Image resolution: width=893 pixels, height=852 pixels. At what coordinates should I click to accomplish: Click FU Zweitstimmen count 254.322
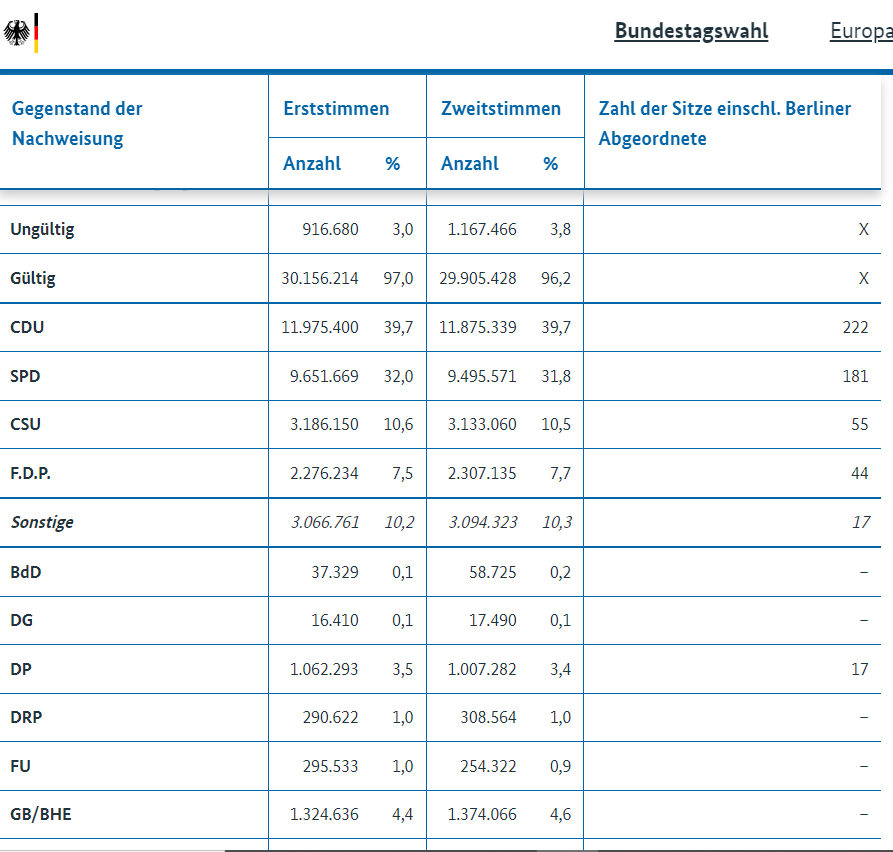click(x=488, y=766)
